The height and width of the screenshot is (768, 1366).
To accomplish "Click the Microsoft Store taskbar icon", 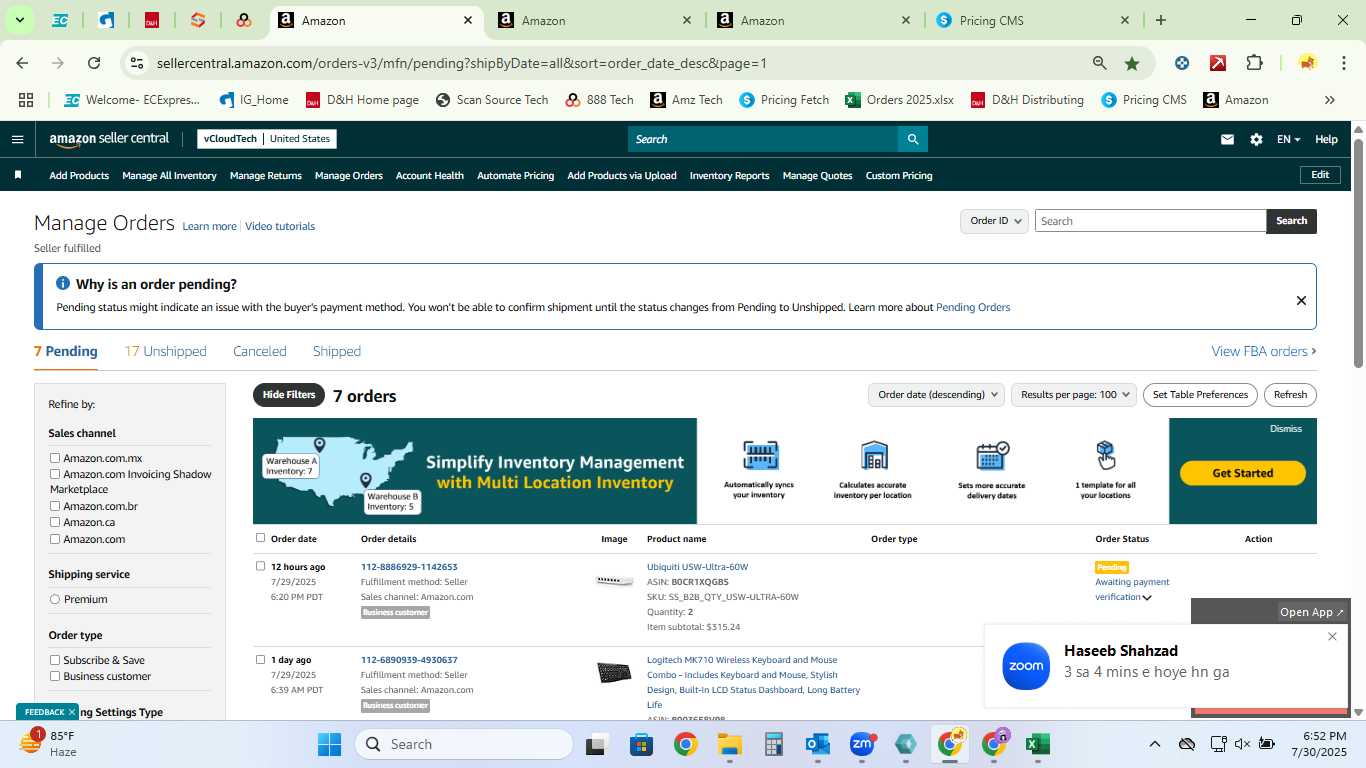I will pos(641,744).
